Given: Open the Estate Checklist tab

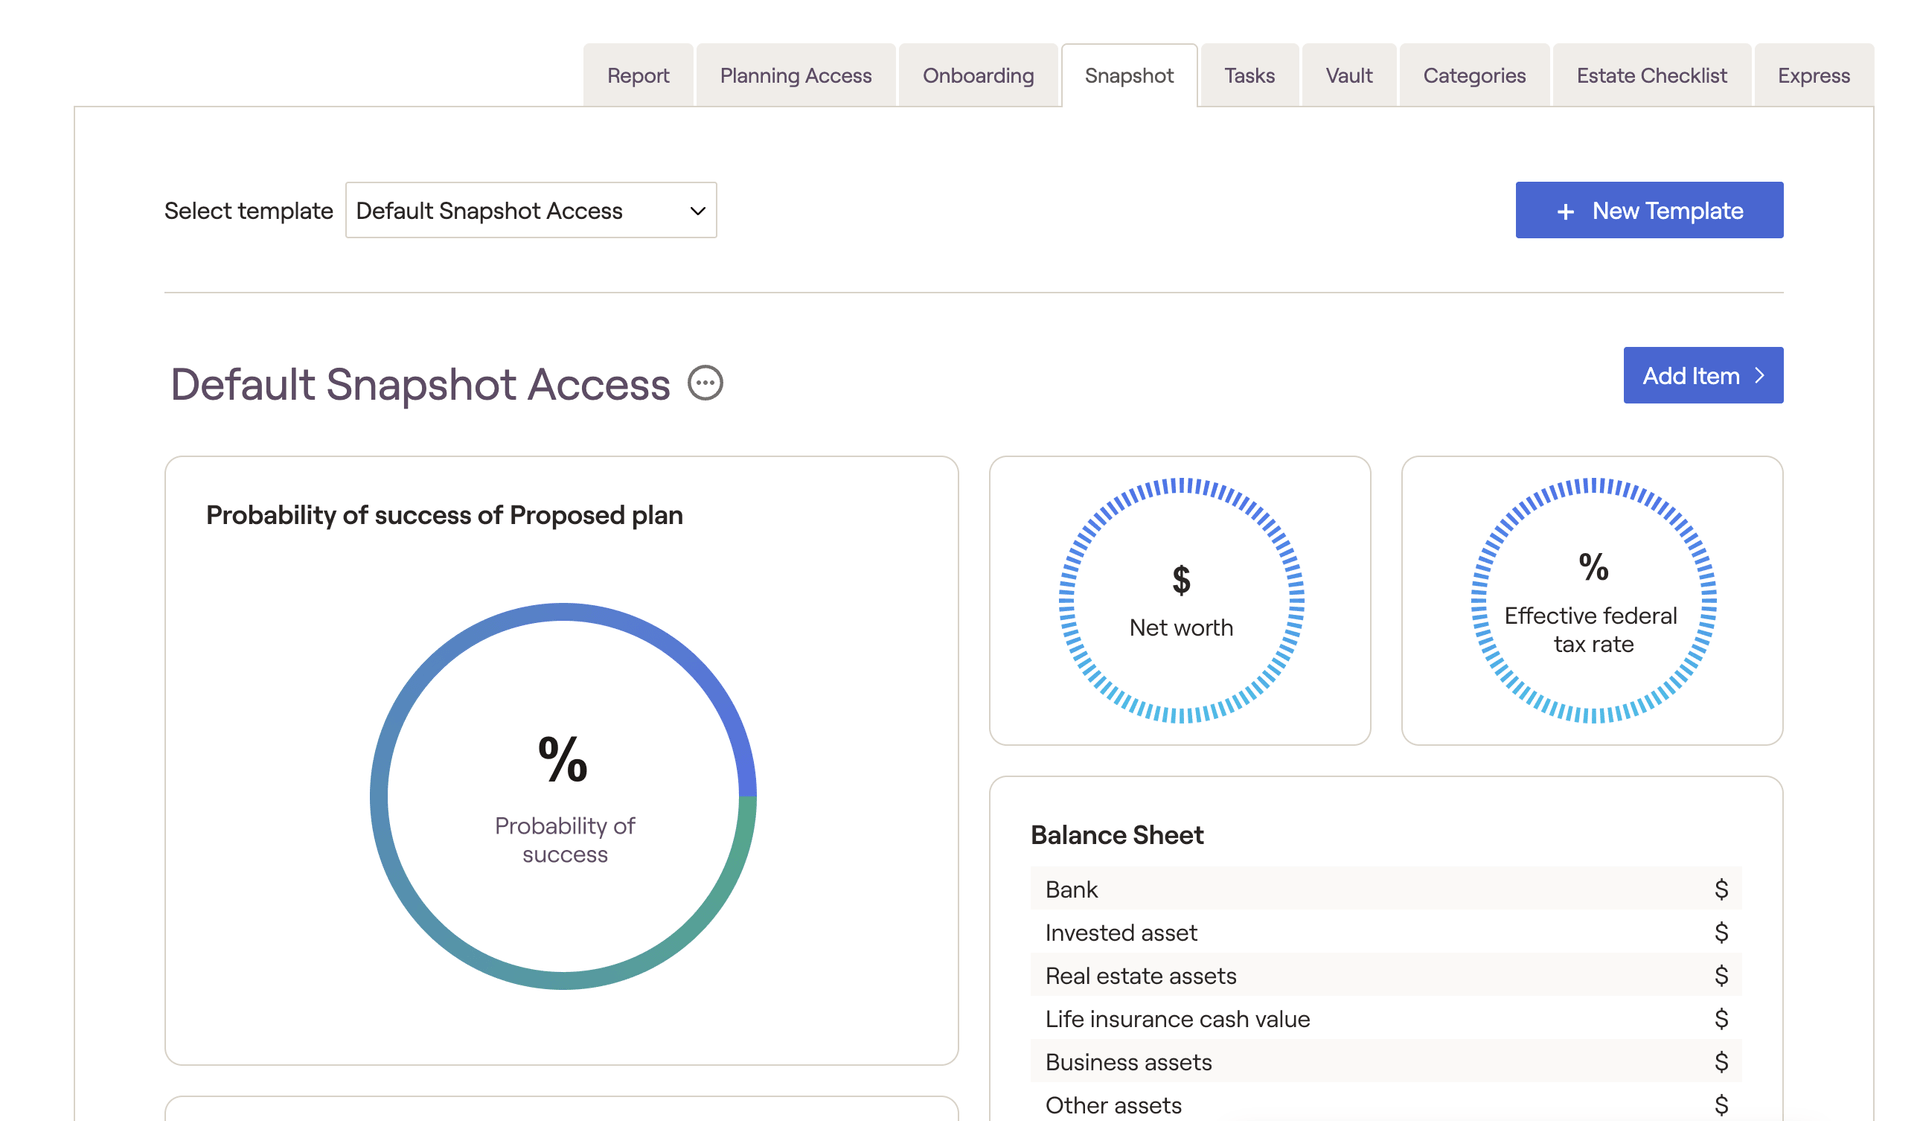Looking at the screenshot, I should tap(1651, 76).
